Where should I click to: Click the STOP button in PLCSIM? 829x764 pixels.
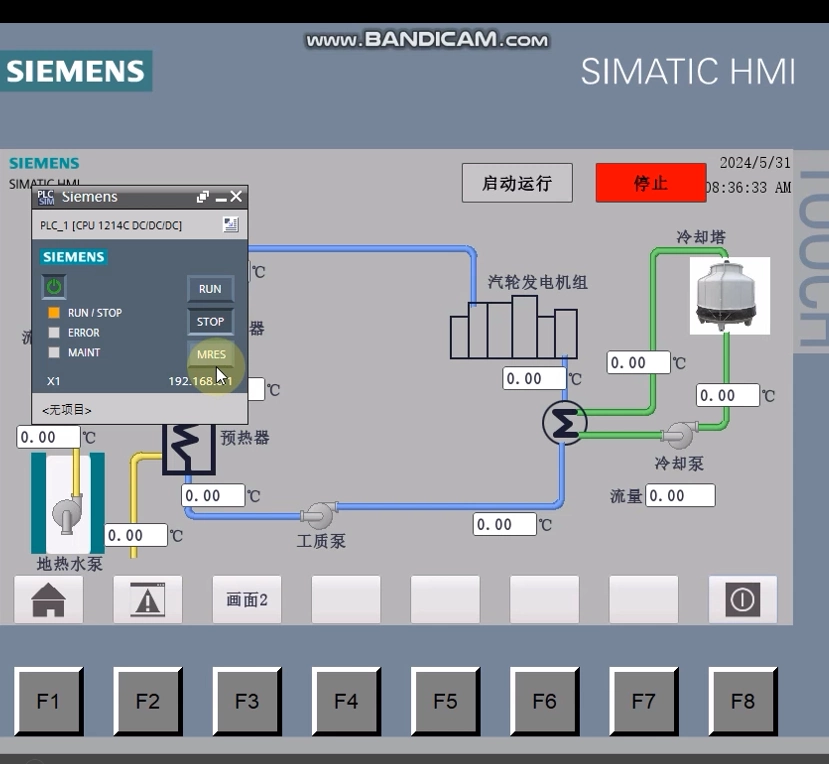point(210,321)
